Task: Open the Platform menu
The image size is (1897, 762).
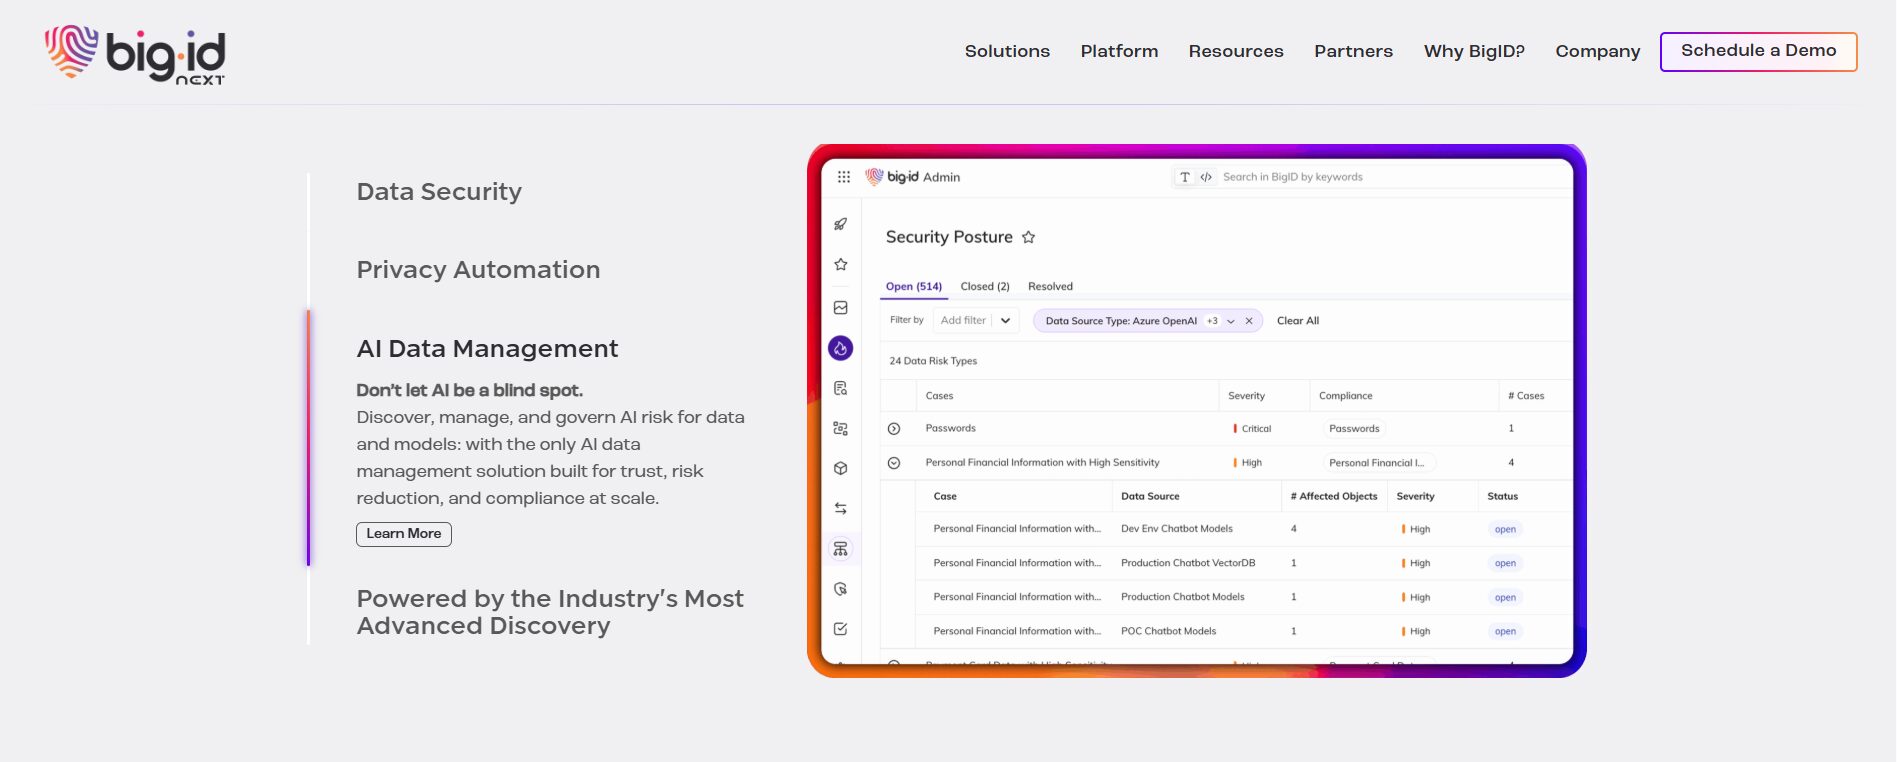Action: click(1119, 51)
